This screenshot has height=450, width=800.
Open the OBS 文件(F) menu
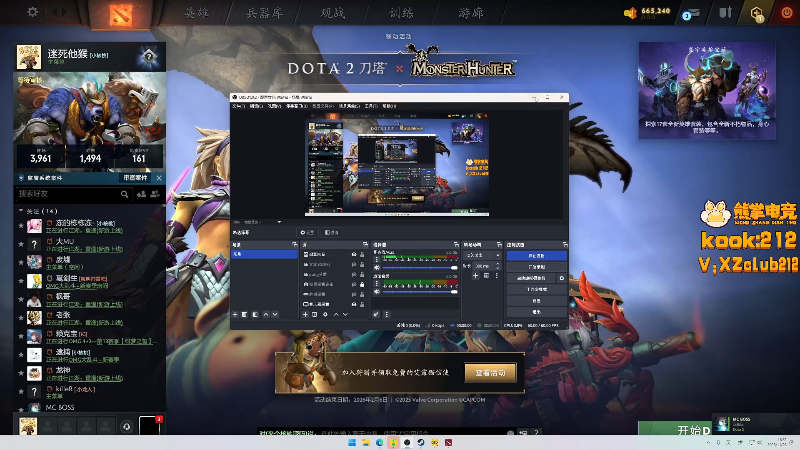tap(238, 106)
